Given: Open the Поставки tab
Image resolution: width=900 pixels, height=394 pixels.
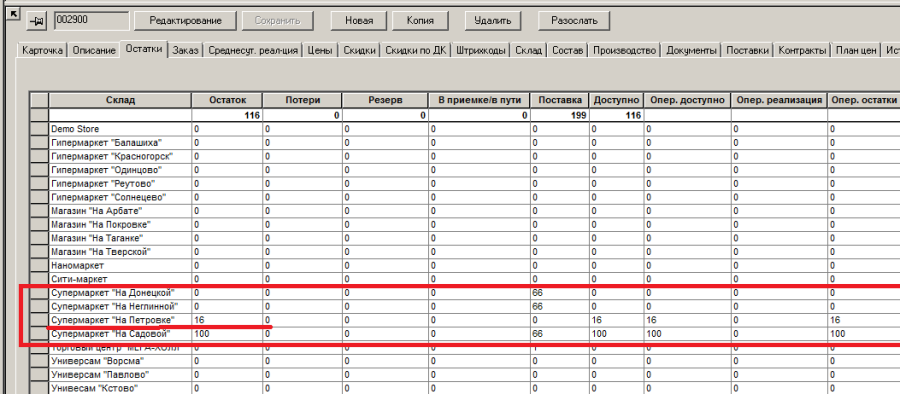Looking at the screenshot, I should (747, 51).
